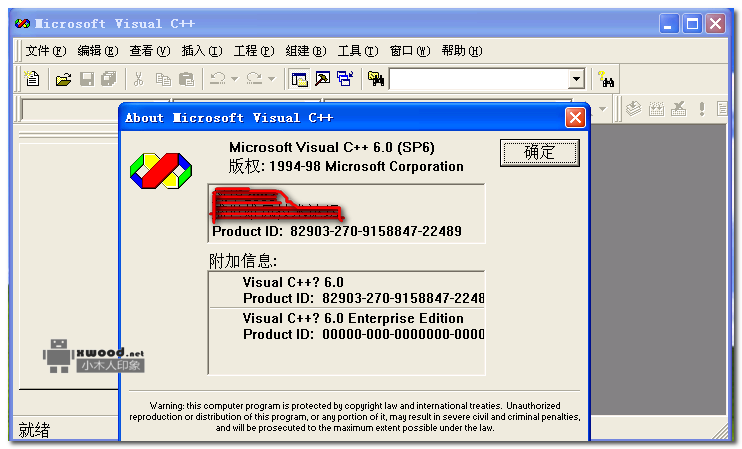Viewport: 742px width, 449px height.
Task: Click the Find in Files icon
Action: [x=376, y=79]
